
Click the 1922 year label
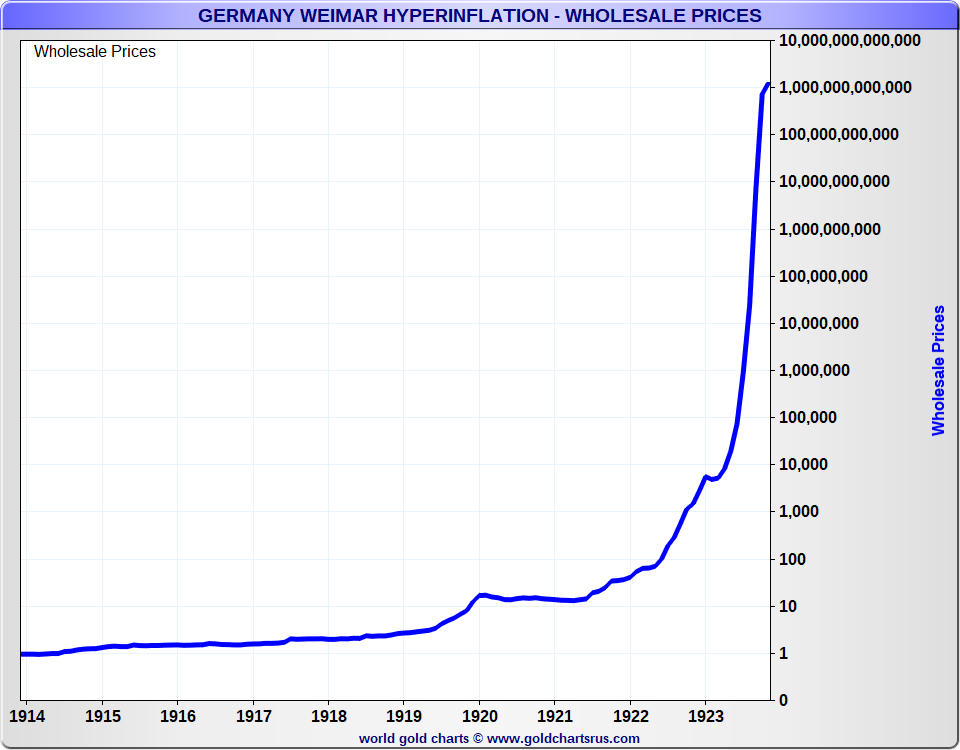630,717
